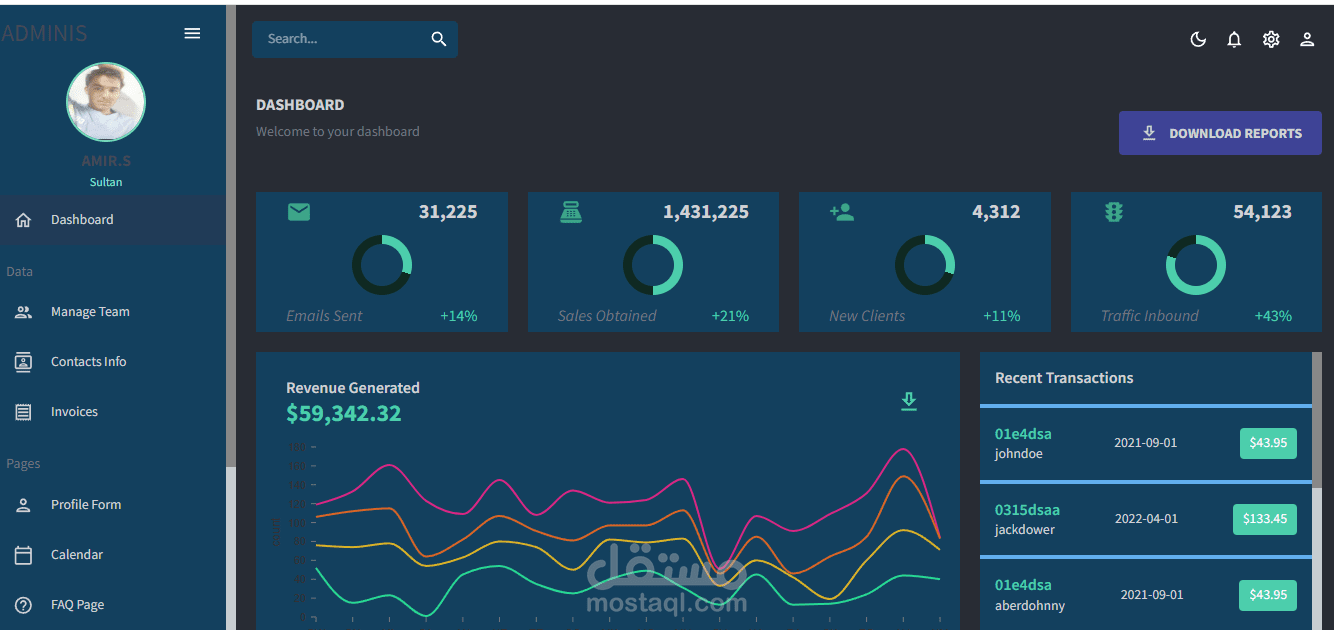This screenshot has height=630, width=1334.
Task: Click the FAQ question mark icon
Action: (x=24, y=605)
